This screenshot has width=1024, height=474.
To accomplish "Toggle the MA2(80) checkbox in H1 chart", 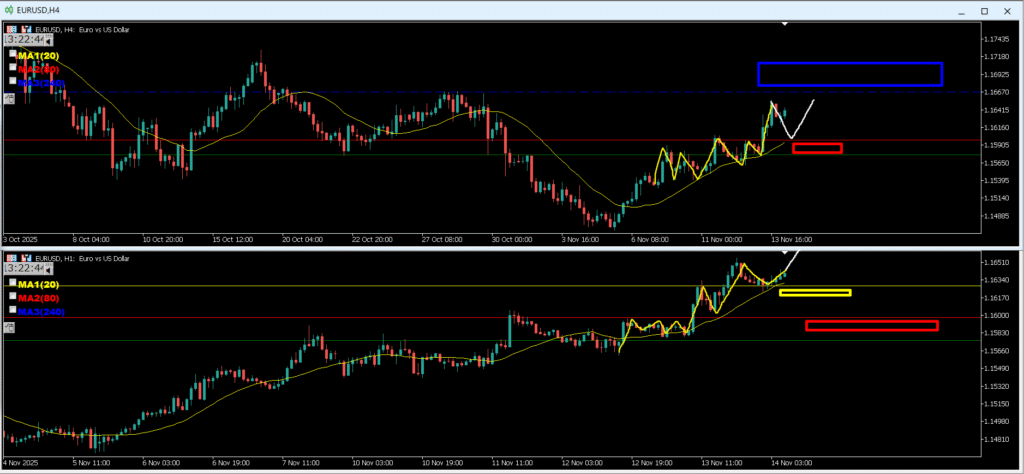I will tap(12, 297).
